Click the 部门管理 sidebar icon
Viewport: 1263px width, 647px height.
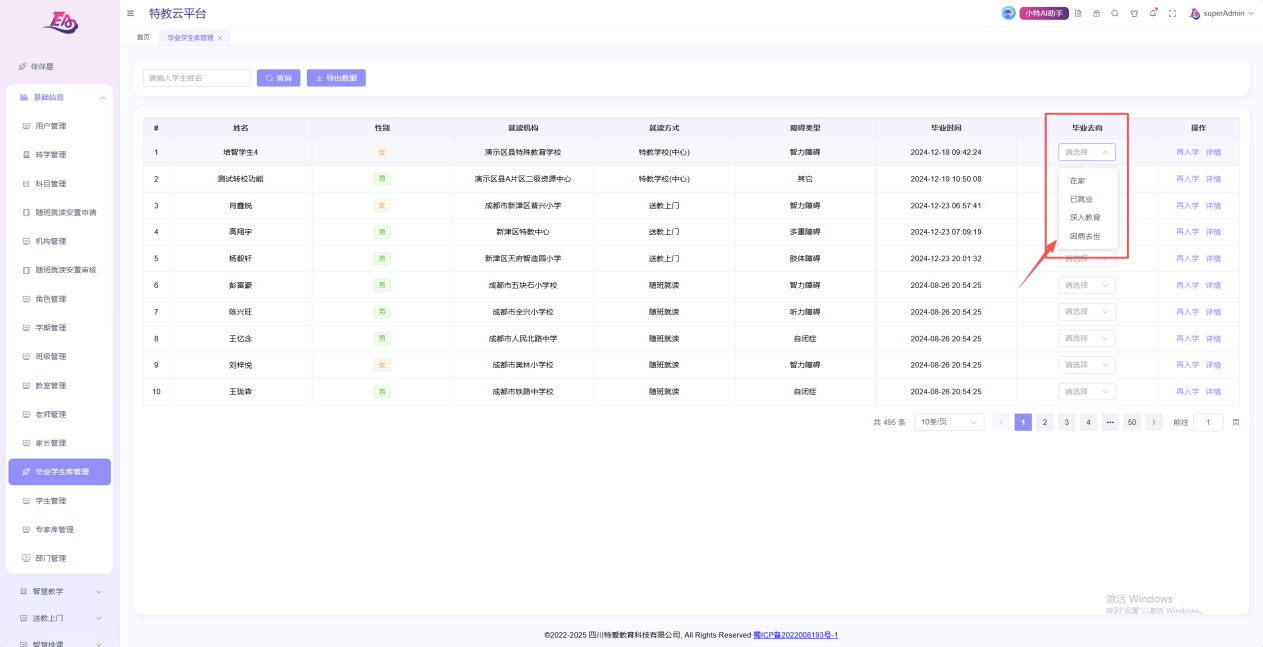click(26, 558)
